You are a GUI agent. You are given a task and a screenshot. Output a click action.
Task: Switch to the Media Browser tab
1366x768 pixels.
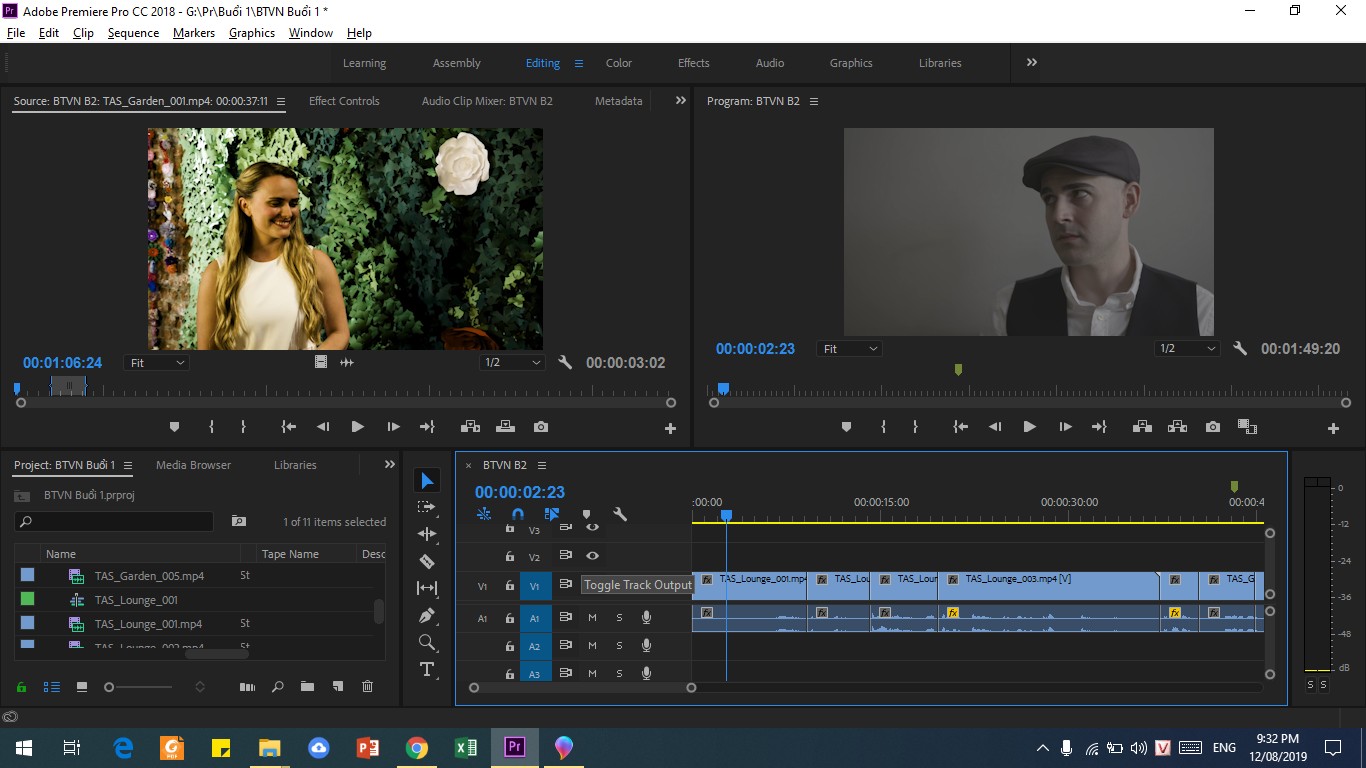193,465
